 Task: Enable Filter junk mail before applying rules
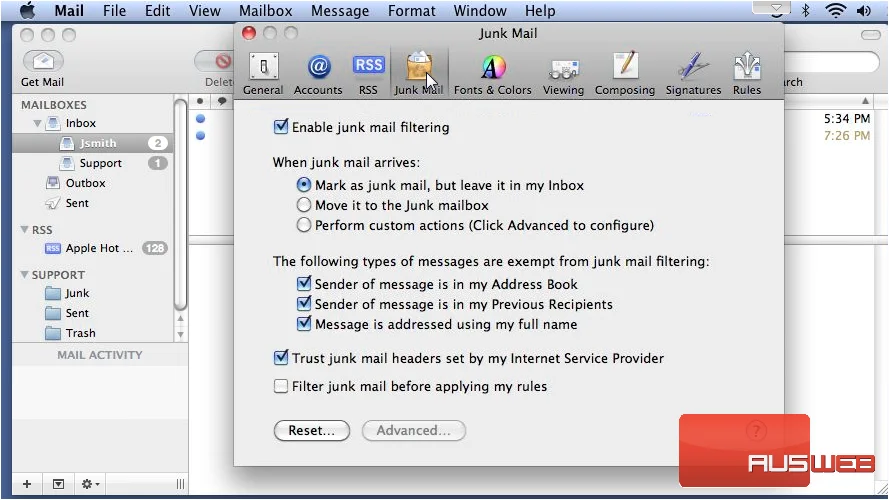tap(281, 386)
